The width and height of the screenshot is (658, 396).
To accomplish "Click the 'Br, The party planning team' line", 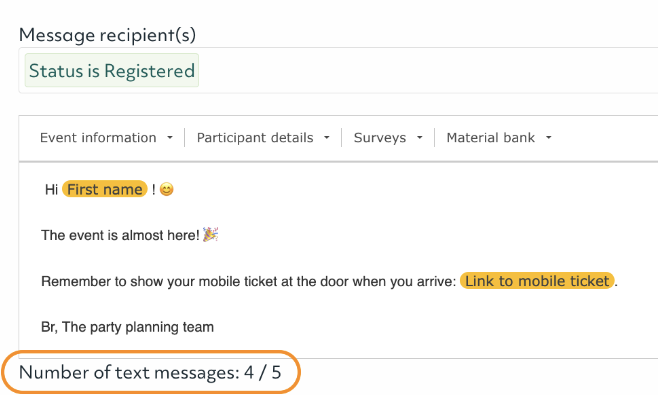I will 127,327.
